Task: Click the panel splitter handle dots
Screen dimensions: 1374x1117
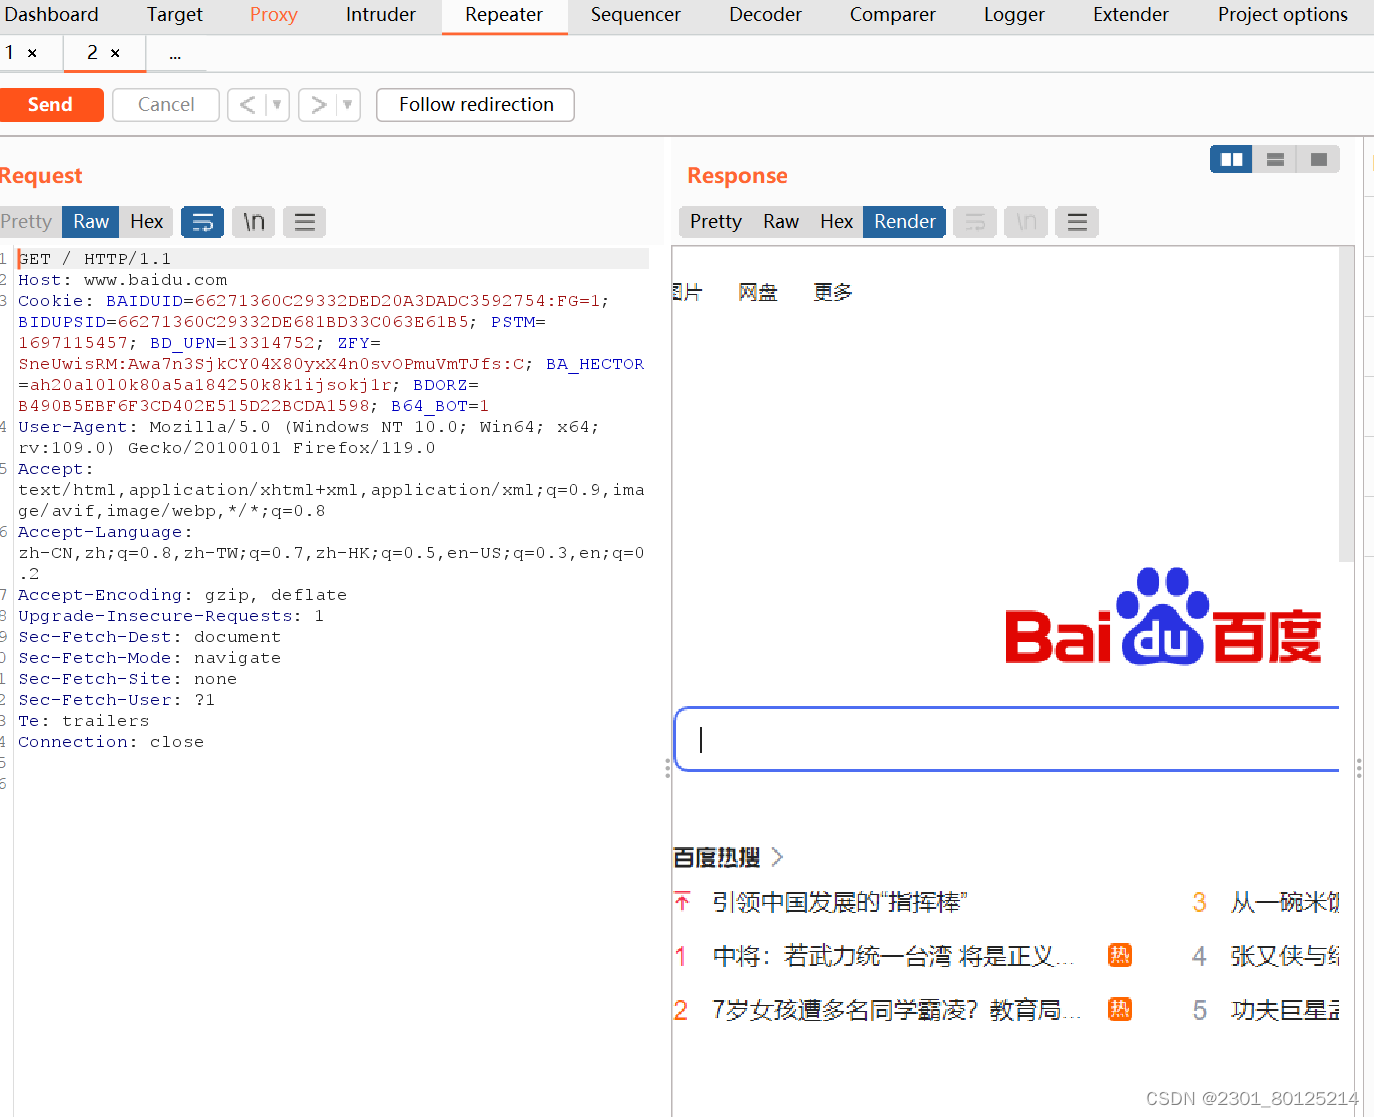Action: 667,768
